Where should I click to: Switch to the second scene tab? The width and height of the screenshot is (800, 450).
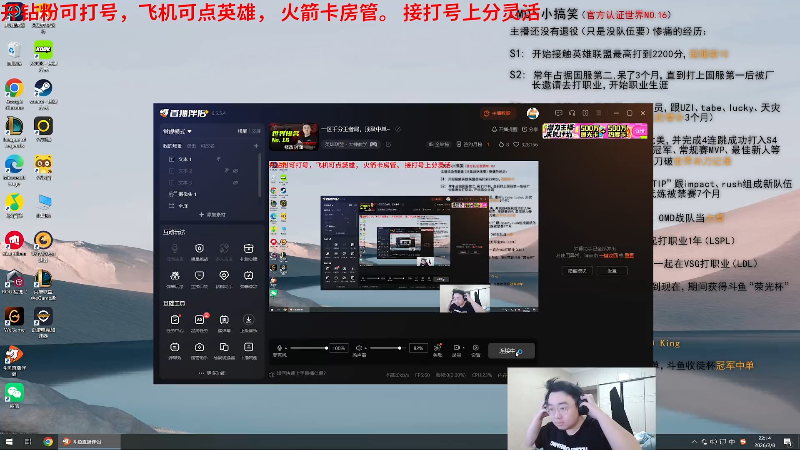tap(192, 146)
